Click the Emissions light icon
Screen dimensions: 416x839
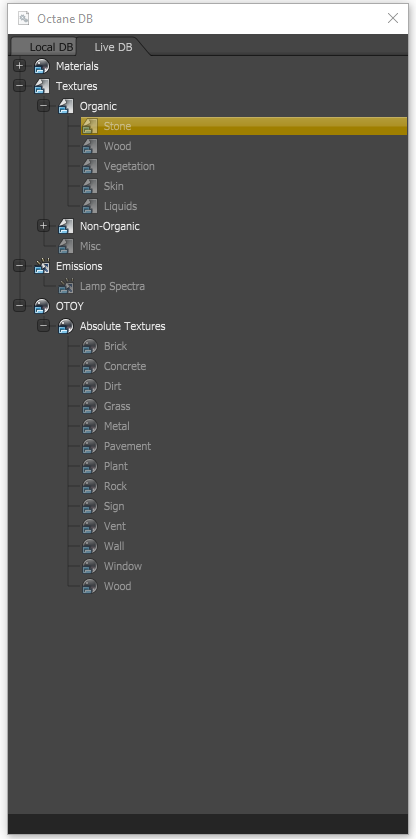click(x=42, y=266)
